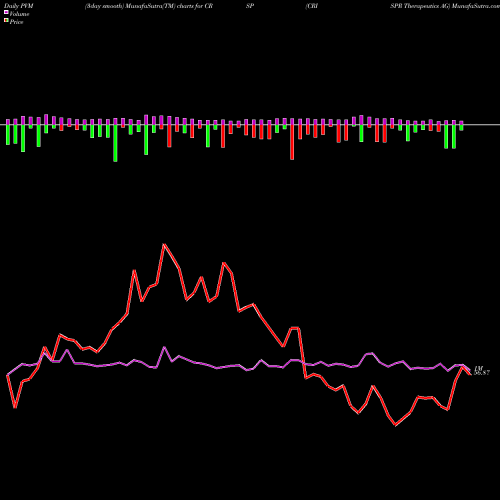Click the highest peak of the magenta volume line

coord(164,347)
